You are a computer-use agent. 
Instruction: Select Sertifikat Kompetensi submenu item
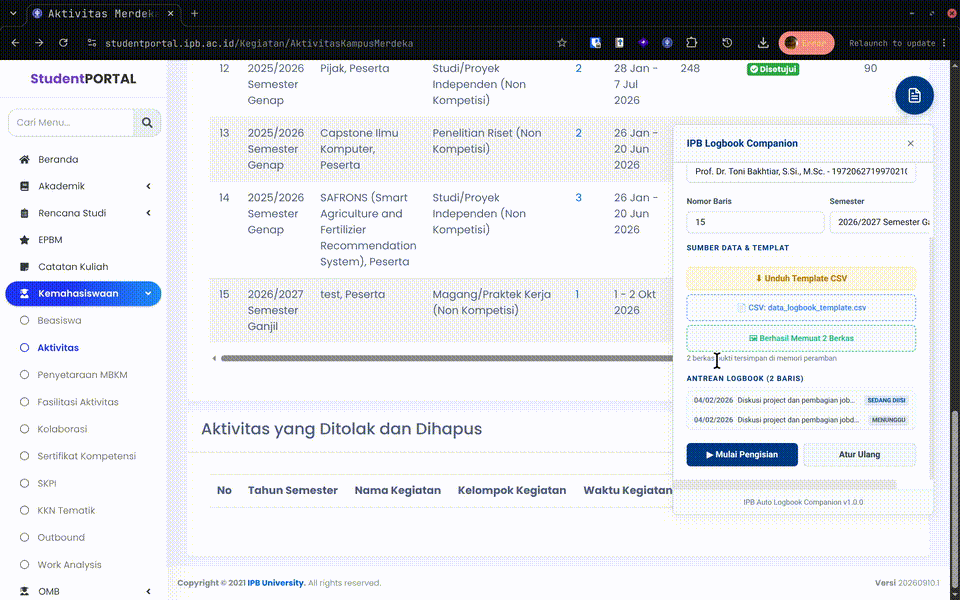(x=86, y=456)
